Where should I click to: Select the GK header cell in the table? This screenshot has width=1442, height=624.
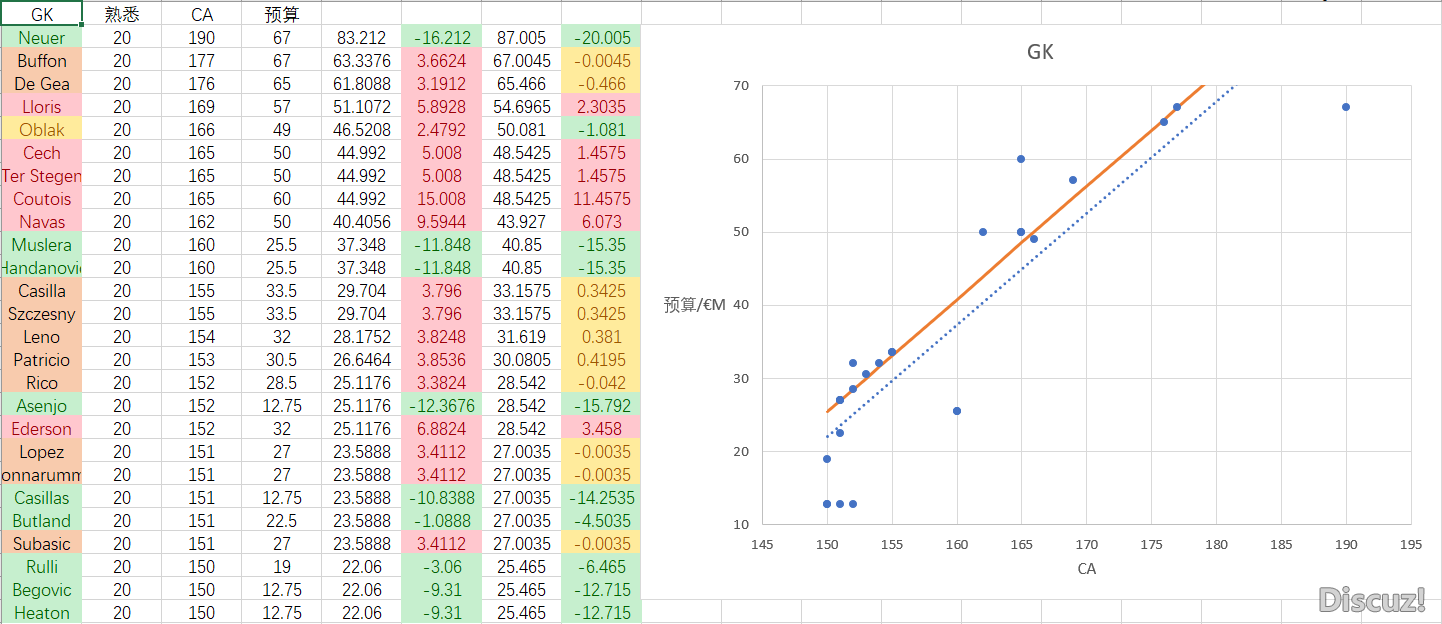[42, 14]
